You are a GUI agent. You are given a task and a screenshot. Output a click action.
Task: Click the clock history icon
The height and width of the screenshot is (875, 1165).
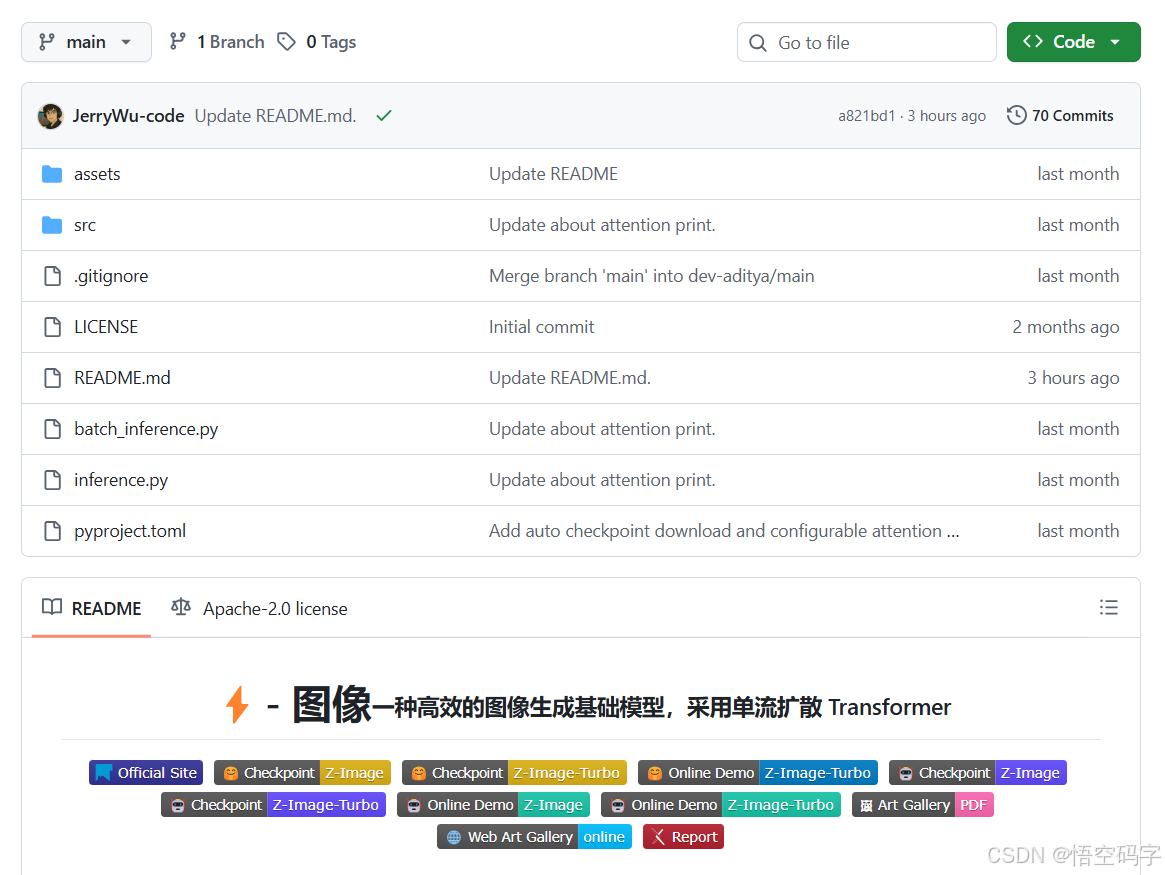point(1016,116)
